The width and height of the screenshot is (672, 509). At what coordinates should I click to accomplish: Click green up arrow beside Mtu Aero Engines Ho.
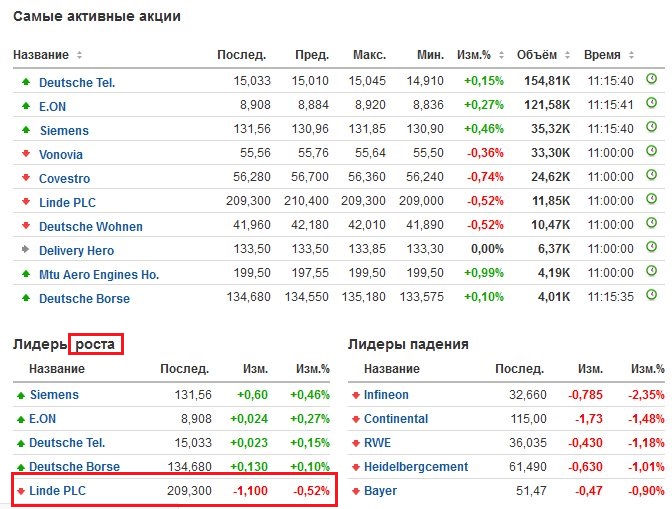26,273
